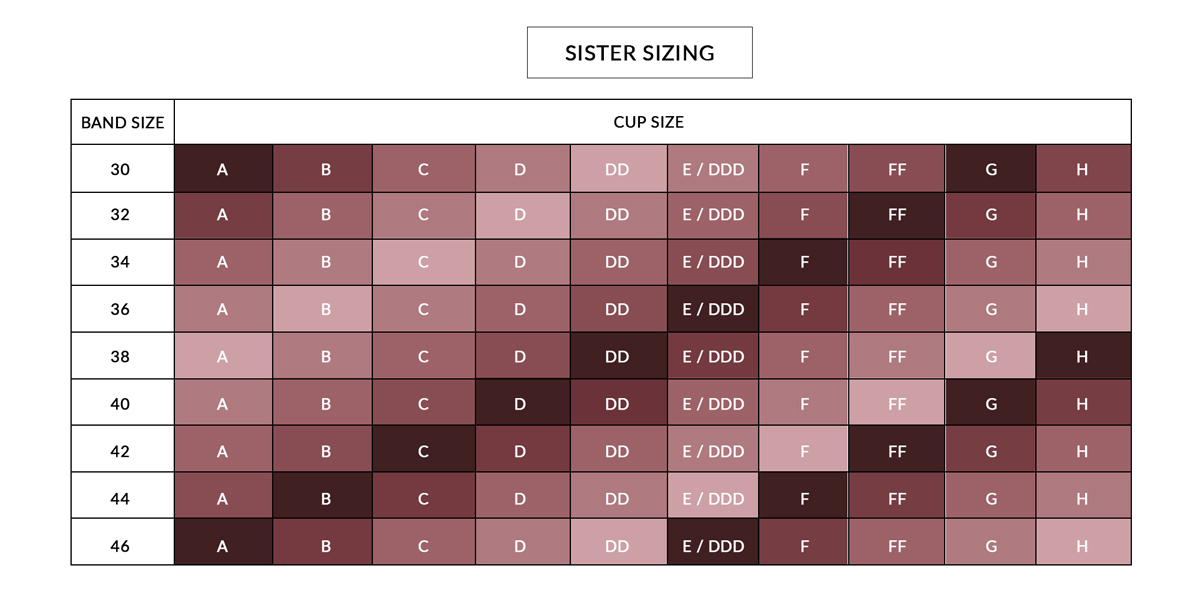The width and height of the screenshot is (1200, 600).
Task: Choose cup B in band 44 row
Action: pyautogui.click(x=326, y=498)
